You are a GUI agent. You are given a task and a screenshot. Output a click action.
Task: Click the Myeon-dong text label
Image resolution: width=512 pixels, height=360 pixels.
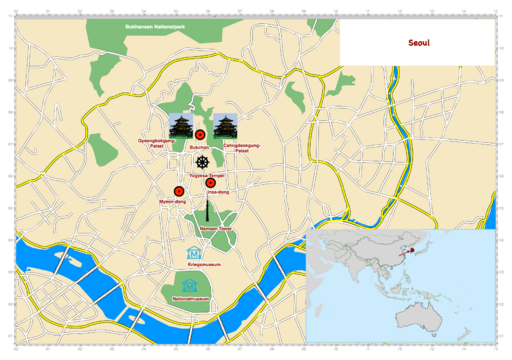pyautogui.click(x=173, y=202)
